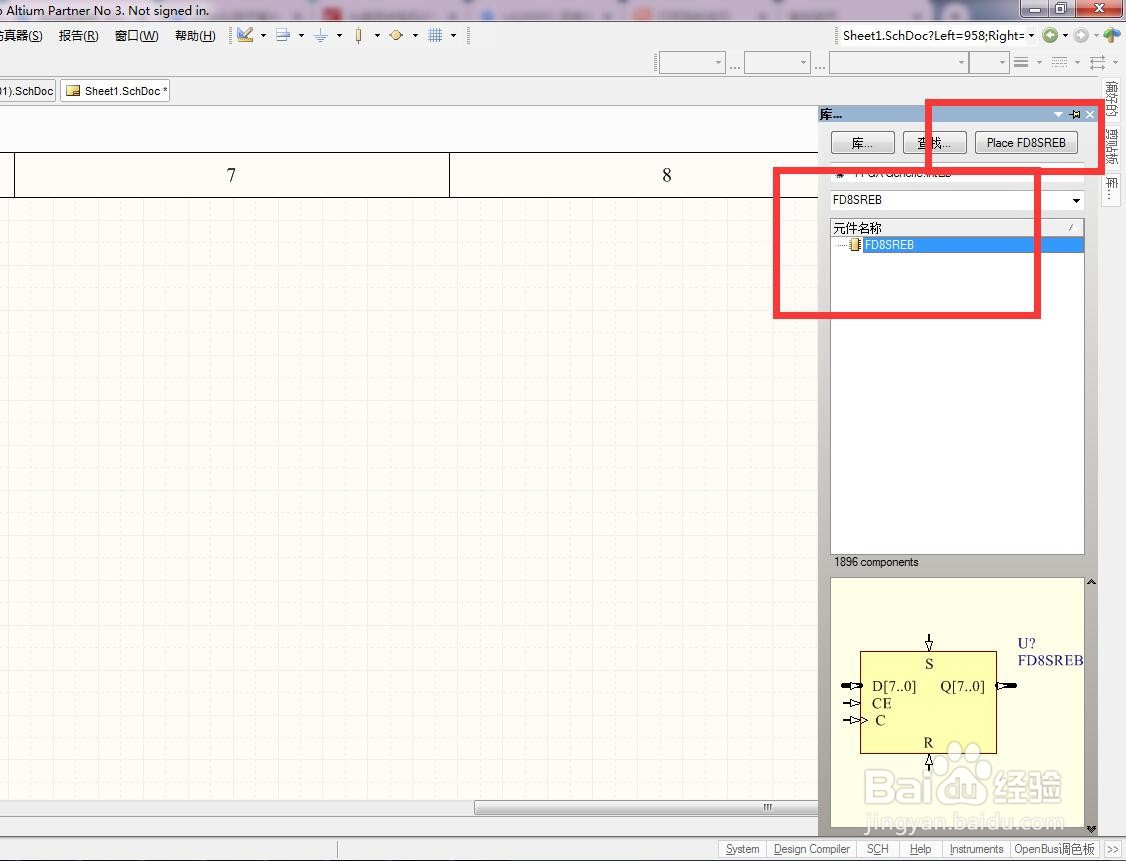Sort by 元件名称 column header
This screenshot has width=1126, height=861.
pyautogui.click(x=957, y=228)
